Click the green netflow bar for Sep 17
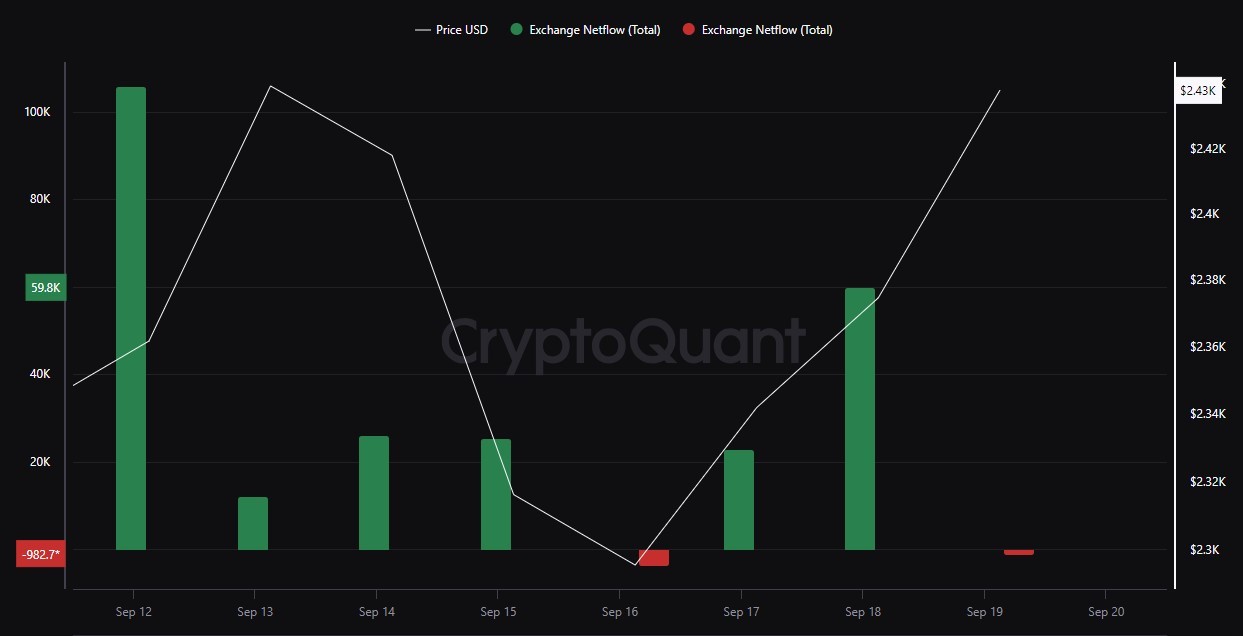Screen dimensions: 1243x636 pos(739,499)
